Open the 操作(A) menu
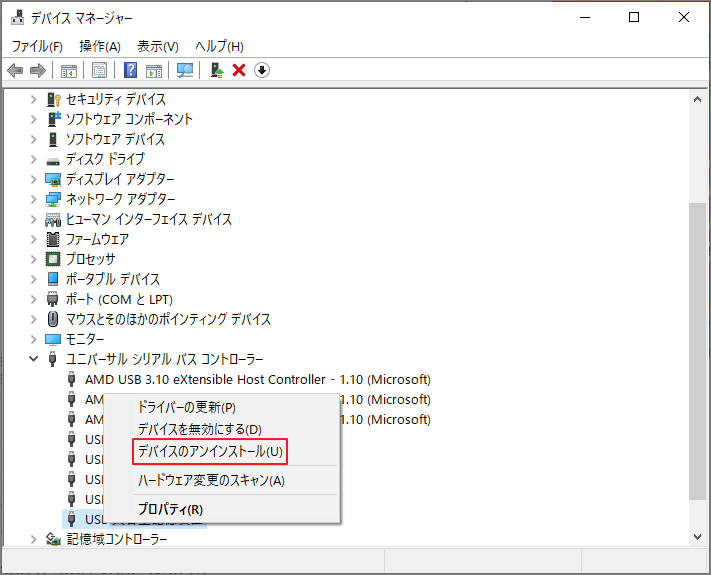This screenshot has height=575, width=711. click(x=100, y=46)
